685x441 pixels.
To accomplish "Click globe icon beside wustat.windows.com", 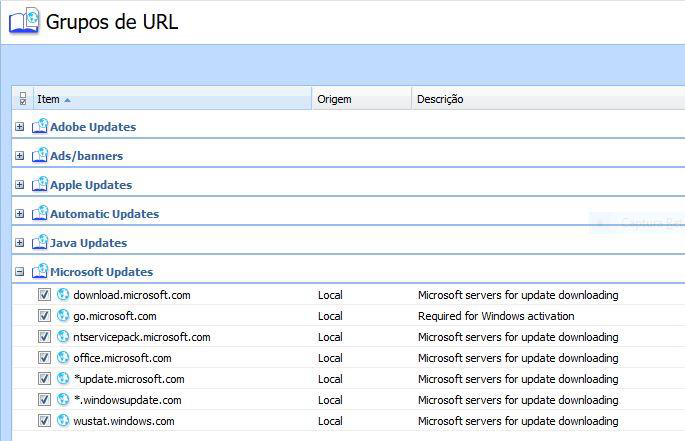I will coord(63,420).
